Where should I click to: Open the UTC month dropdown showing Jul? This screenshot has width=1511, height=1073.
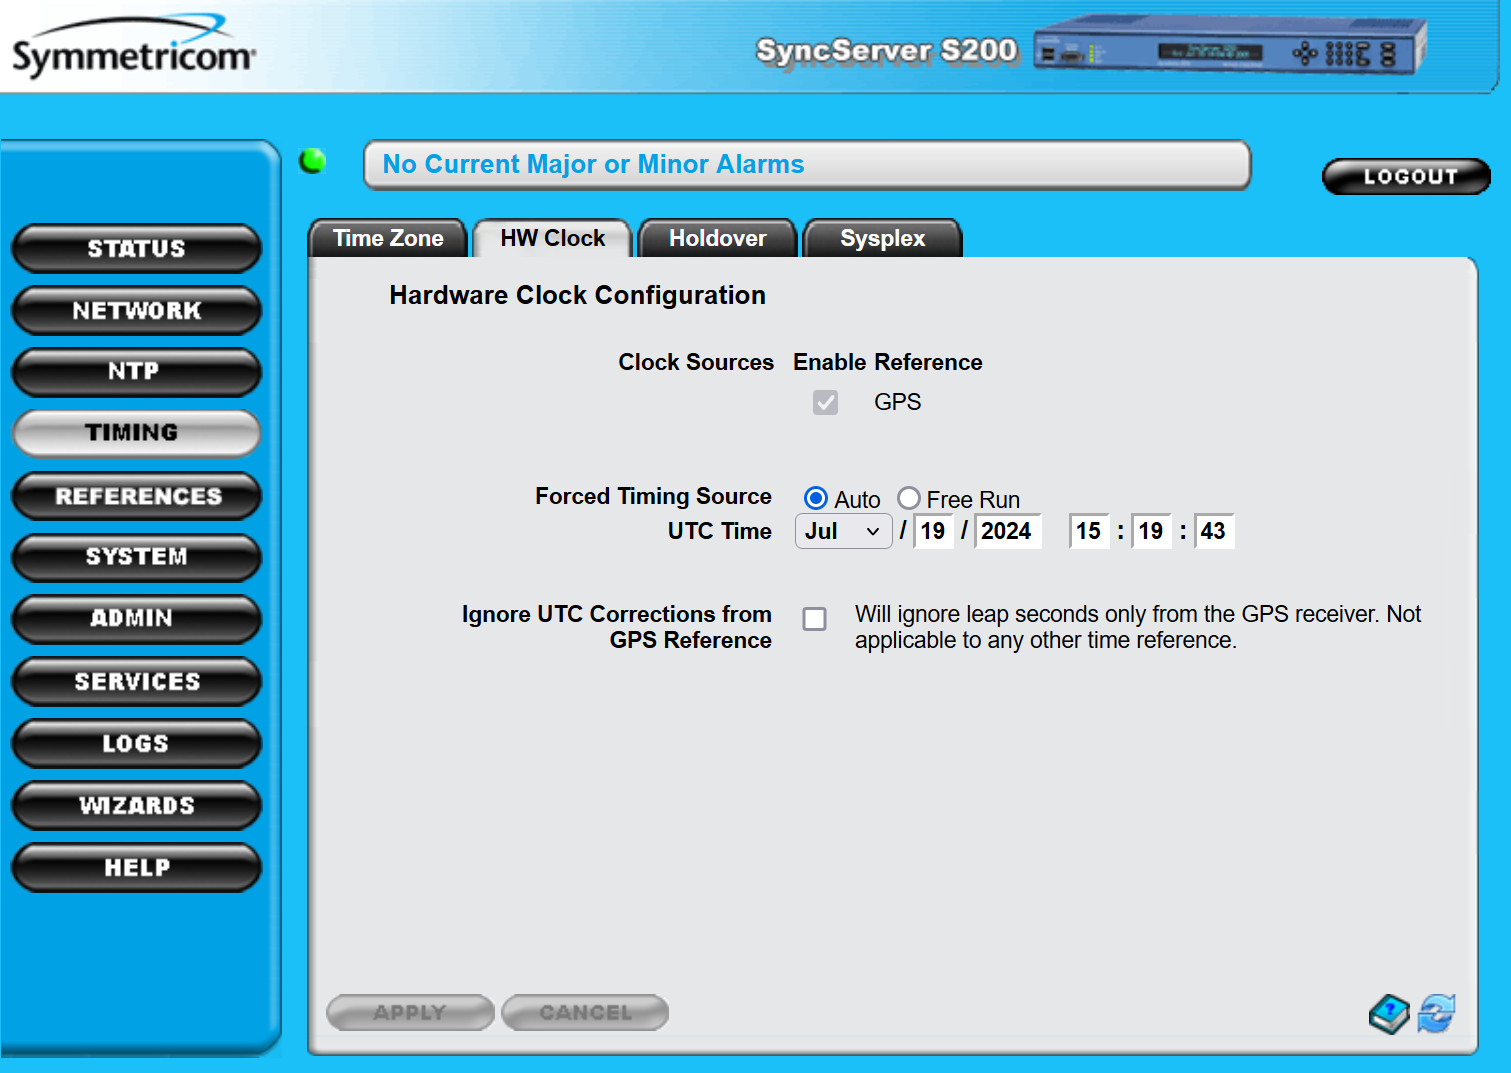(x=843, y=531)
